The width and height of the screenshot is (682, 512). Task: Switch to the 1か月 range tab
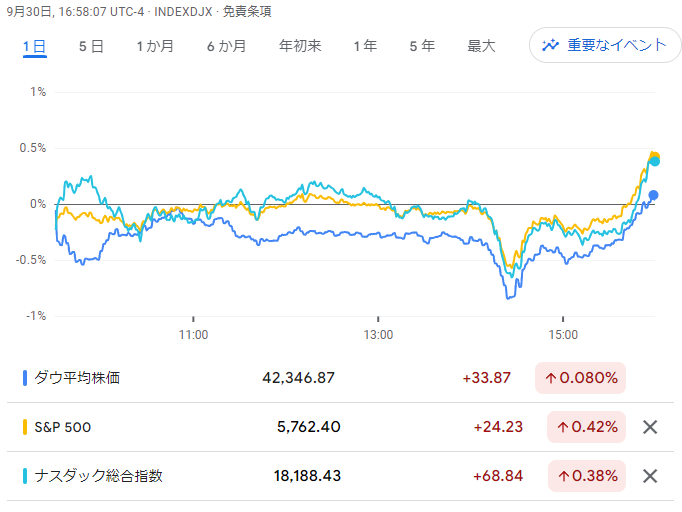click(x=155, y=46)
